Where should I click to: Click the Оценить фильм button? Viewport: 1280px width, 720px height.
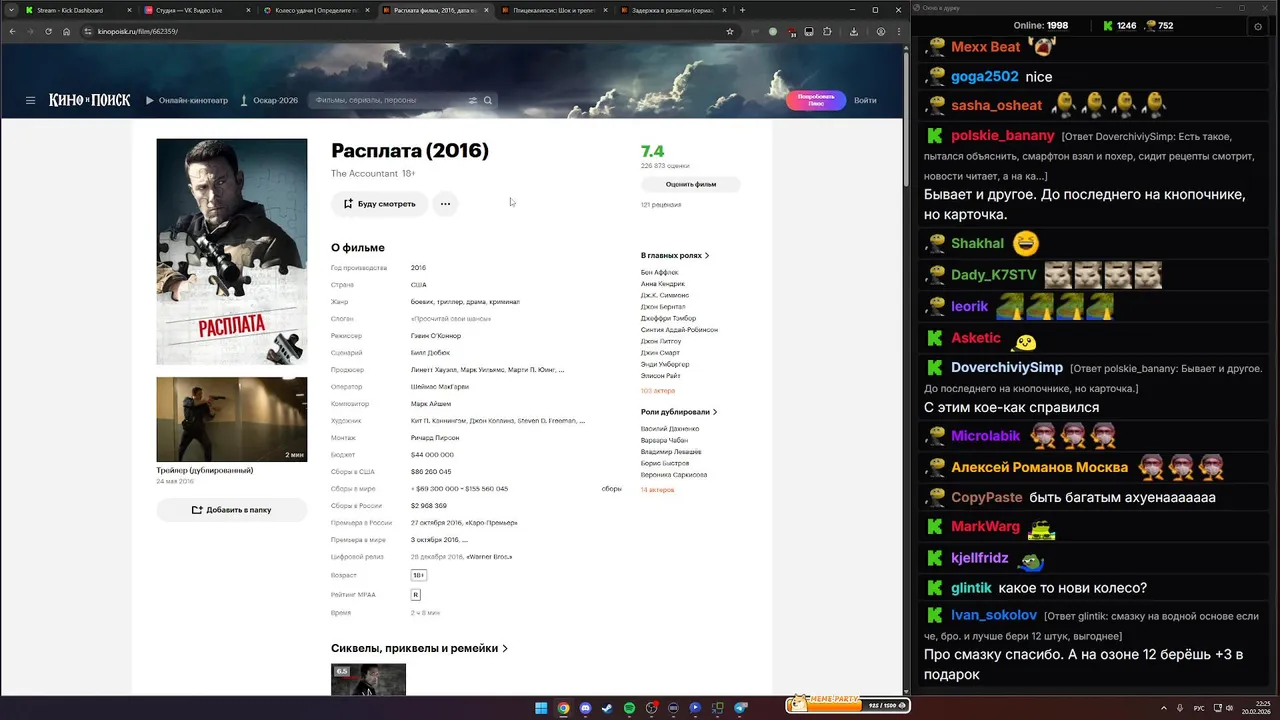(x=691, y=184)
